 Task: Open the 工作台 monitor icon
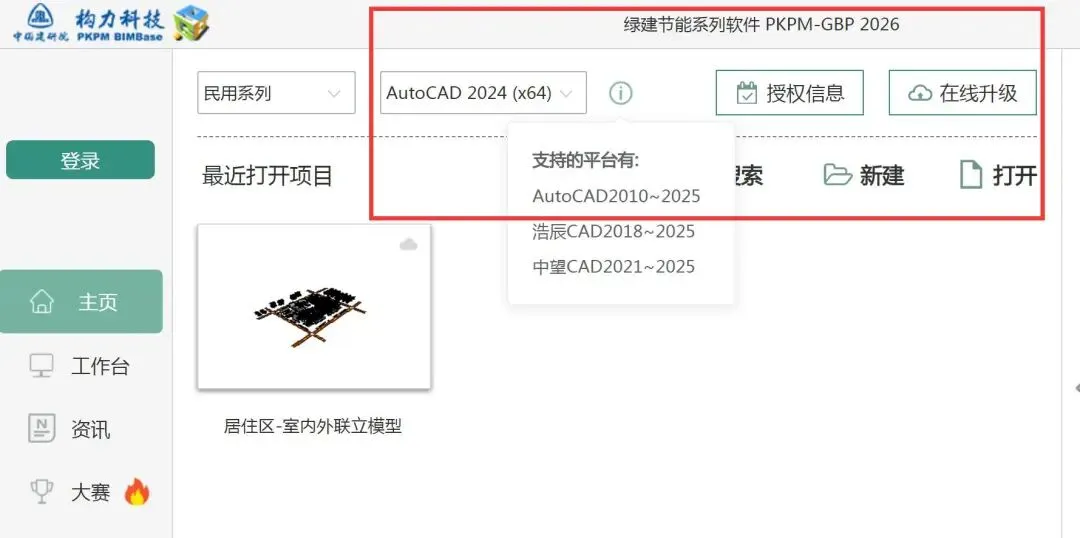(41, 366)
